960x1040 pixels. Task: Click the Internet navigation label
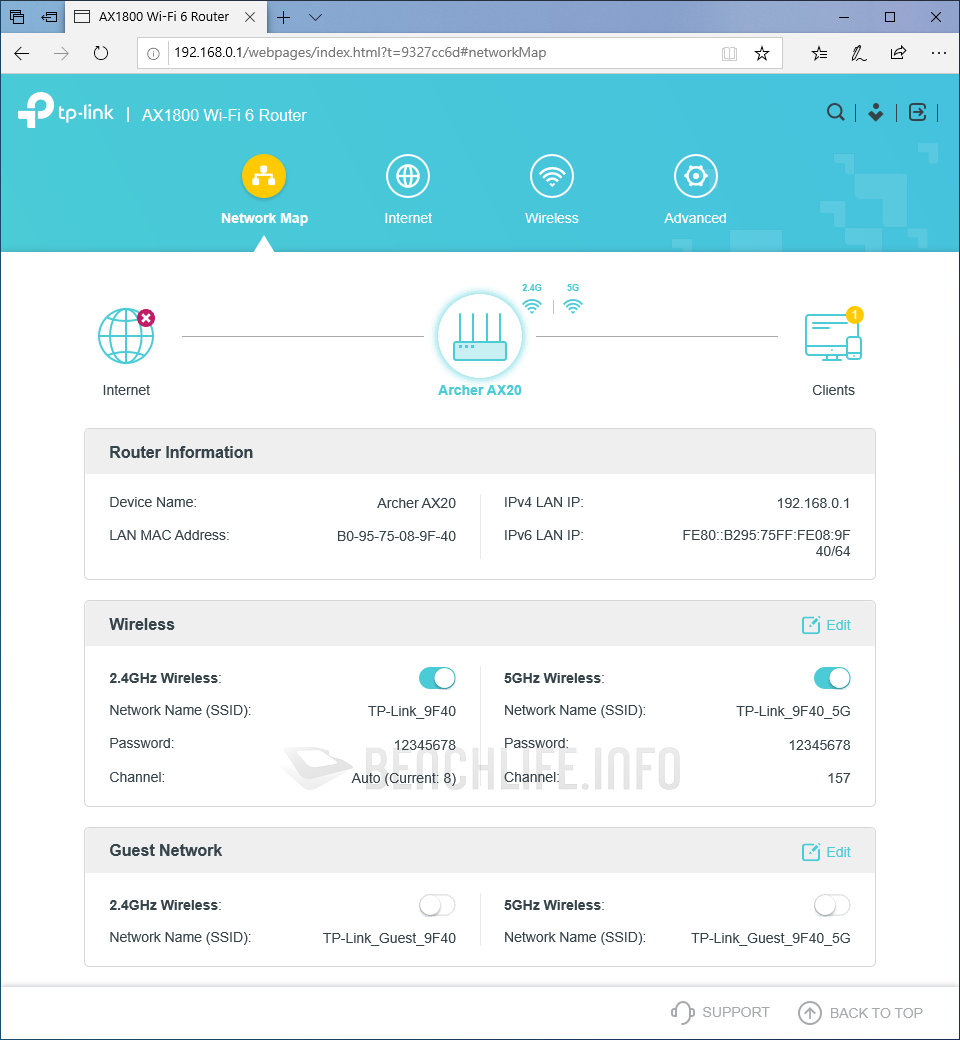(408, 218)
